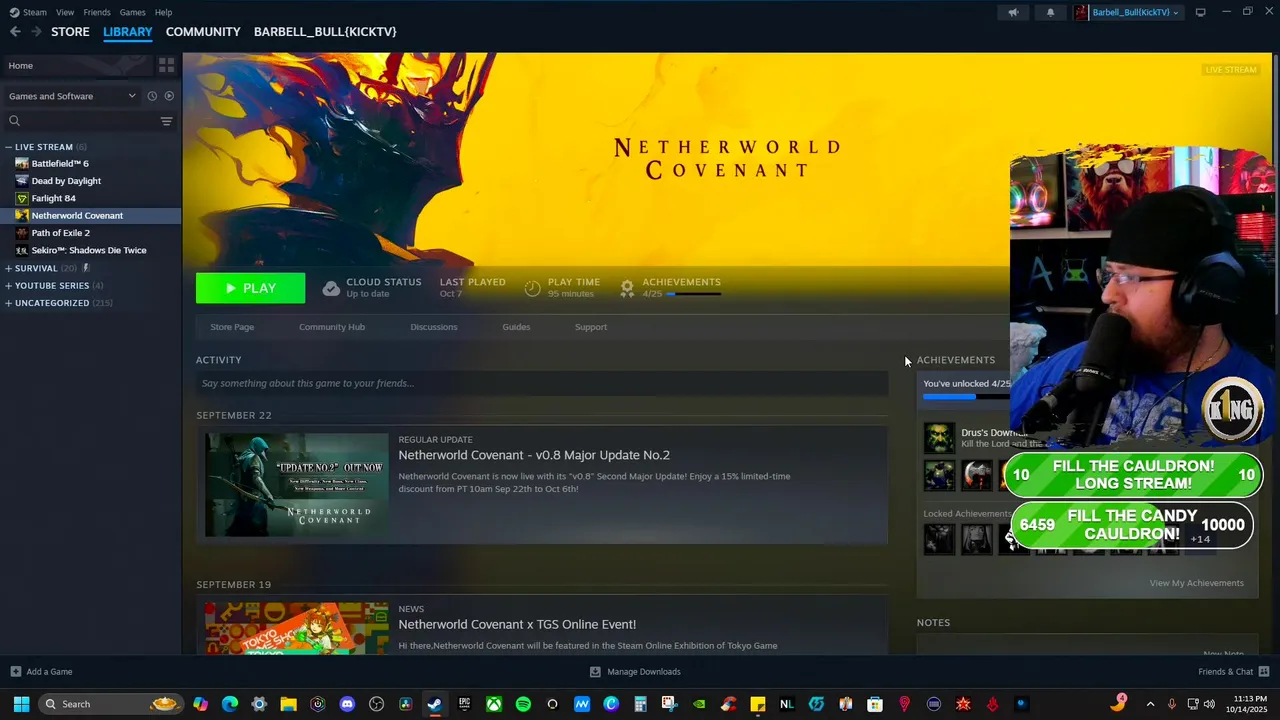Open Spotify from the taskbar
Image resolution: width=1280 pixels, height=720 pixels.
(523, 704)
